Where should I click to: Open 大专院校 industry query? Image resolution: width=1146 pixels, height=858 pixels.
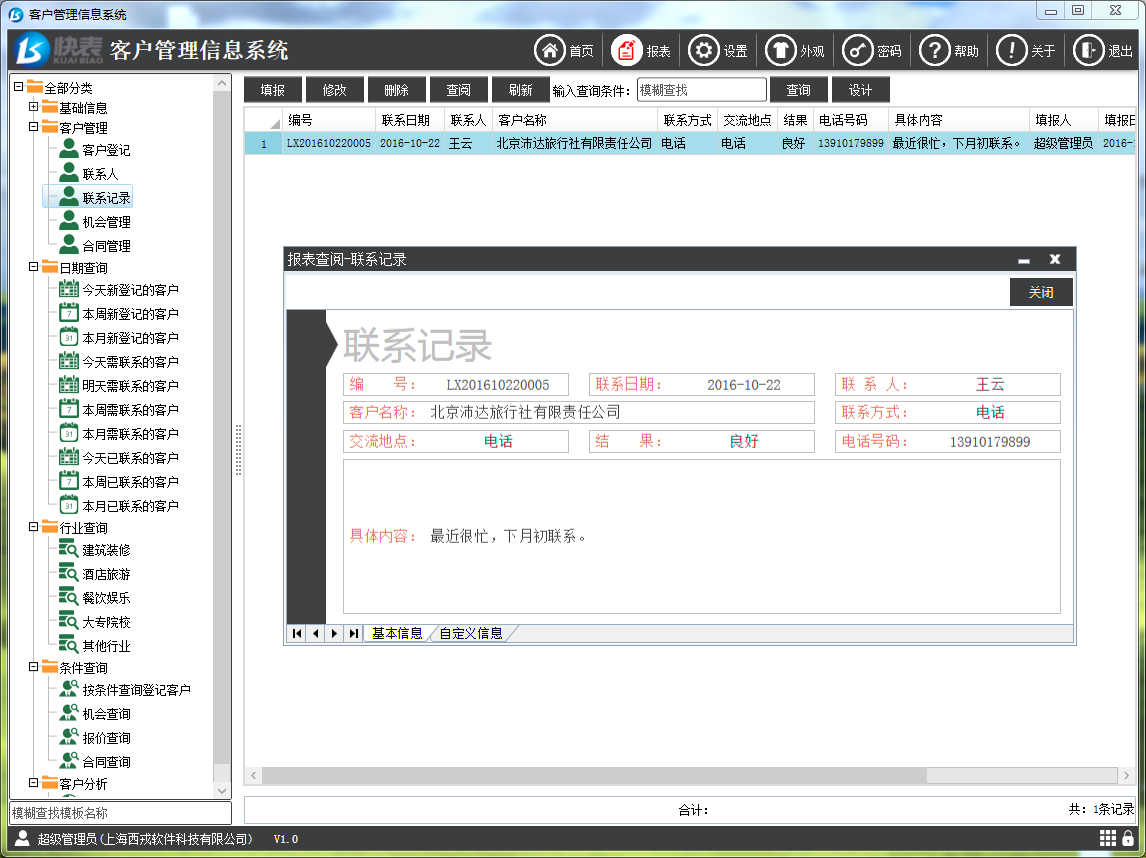coord(106,622)
